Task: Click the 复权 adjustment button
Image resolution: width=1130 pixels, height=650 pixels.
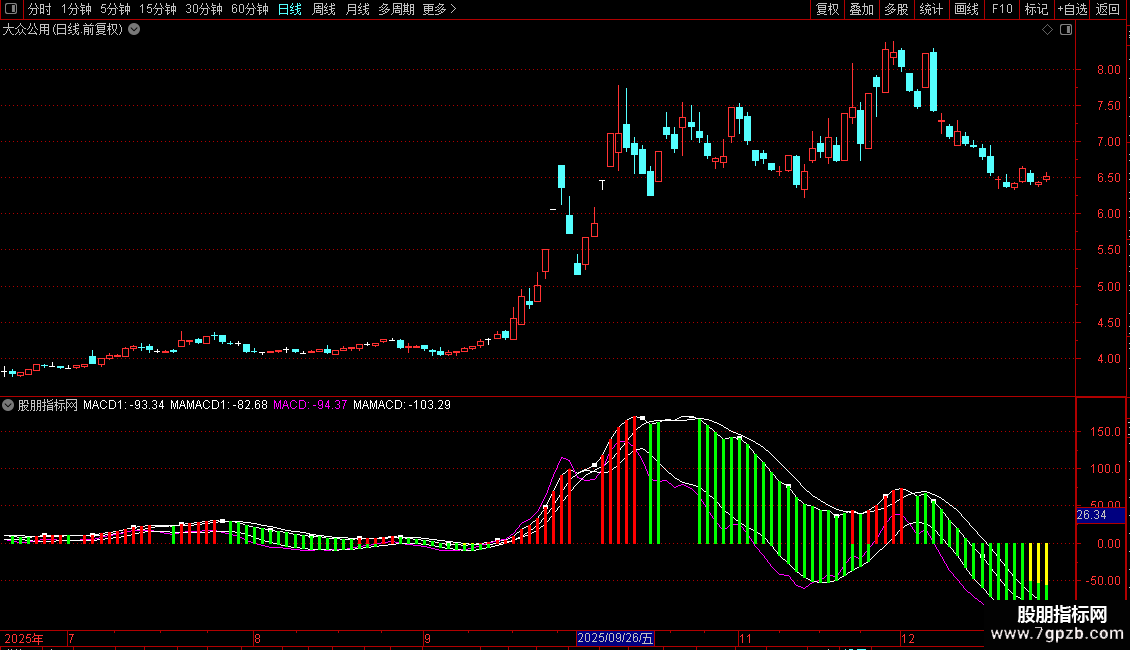Action: pos(827,9)
